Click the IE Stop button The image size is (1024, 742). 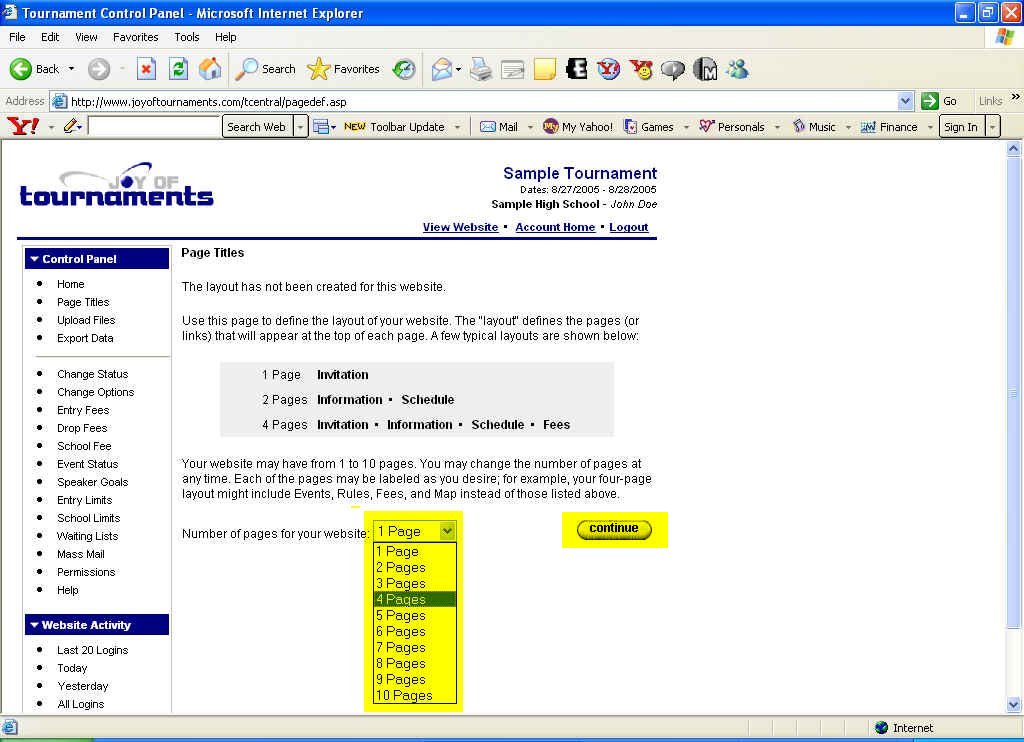coord(146,69)
